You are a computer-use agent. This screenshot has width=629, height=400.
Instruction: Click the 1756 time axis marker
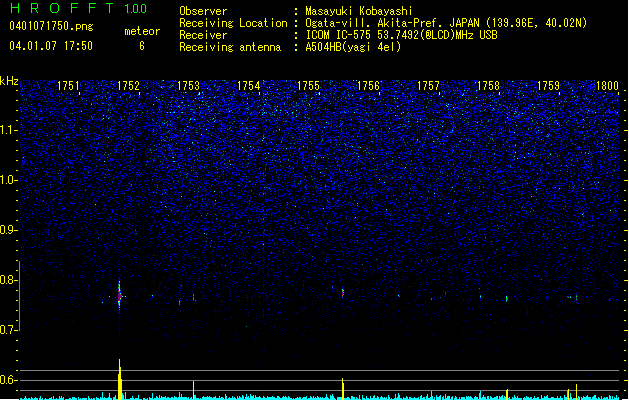click(x=368, y=85)
